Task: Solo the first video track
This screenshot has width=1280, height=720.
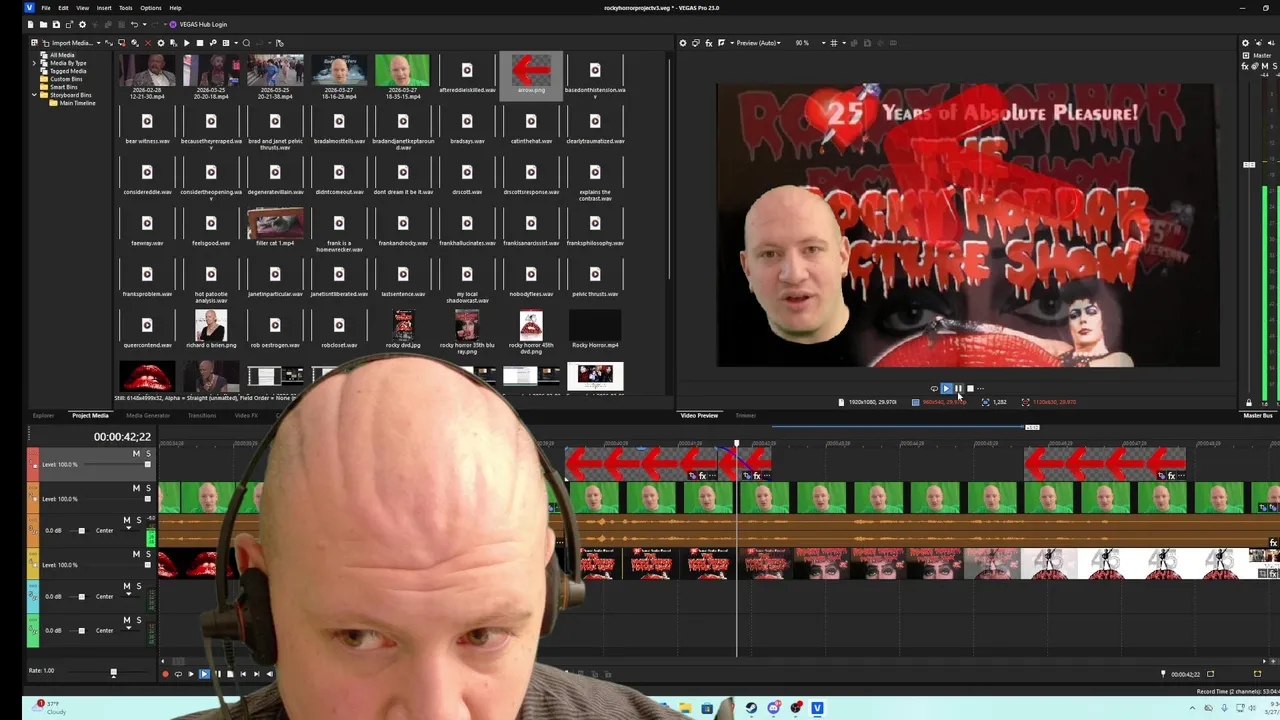Action: pos(148,454)
